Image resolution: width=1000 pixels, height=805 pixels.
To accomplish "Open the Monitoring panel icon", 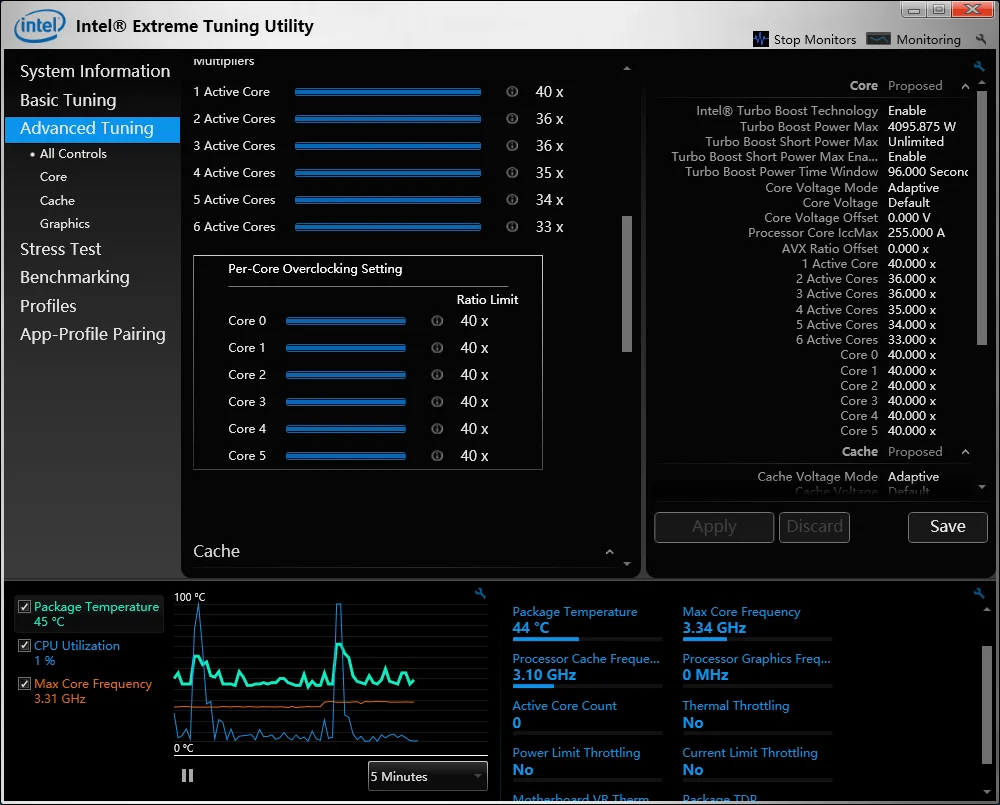I will tap(878, 39).
